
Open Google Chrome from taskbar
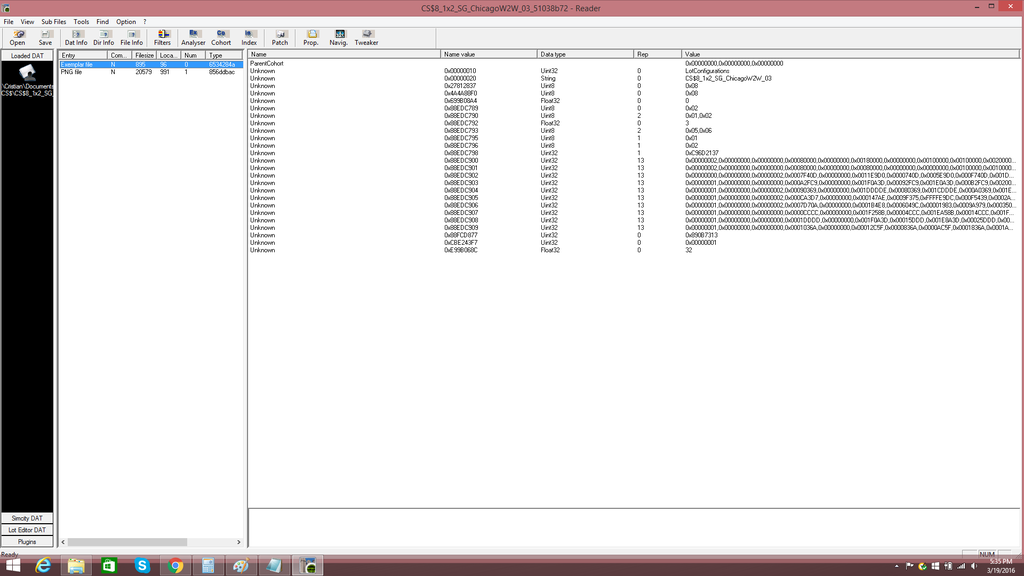point(175,566)
